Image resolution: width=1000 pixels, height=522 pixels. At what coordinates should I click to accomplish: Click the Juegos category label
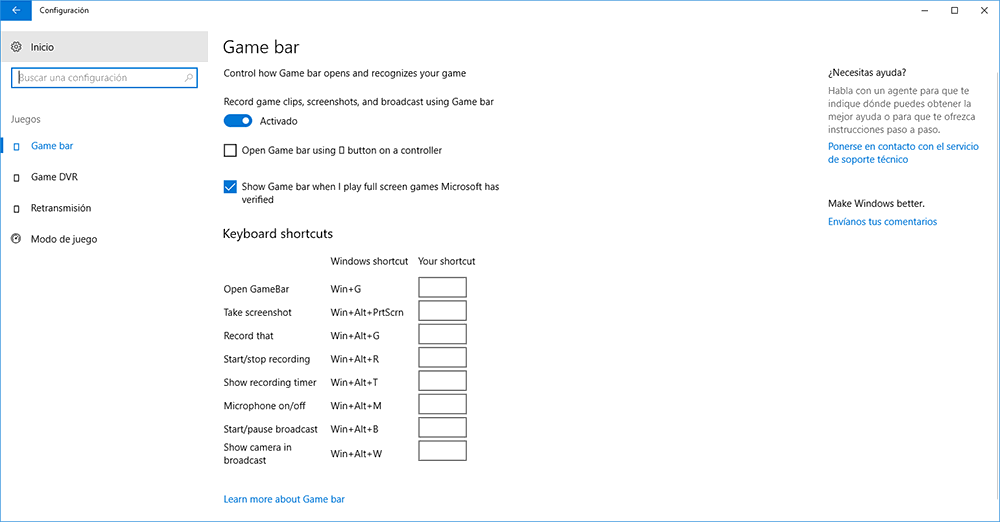coord(26,119)
